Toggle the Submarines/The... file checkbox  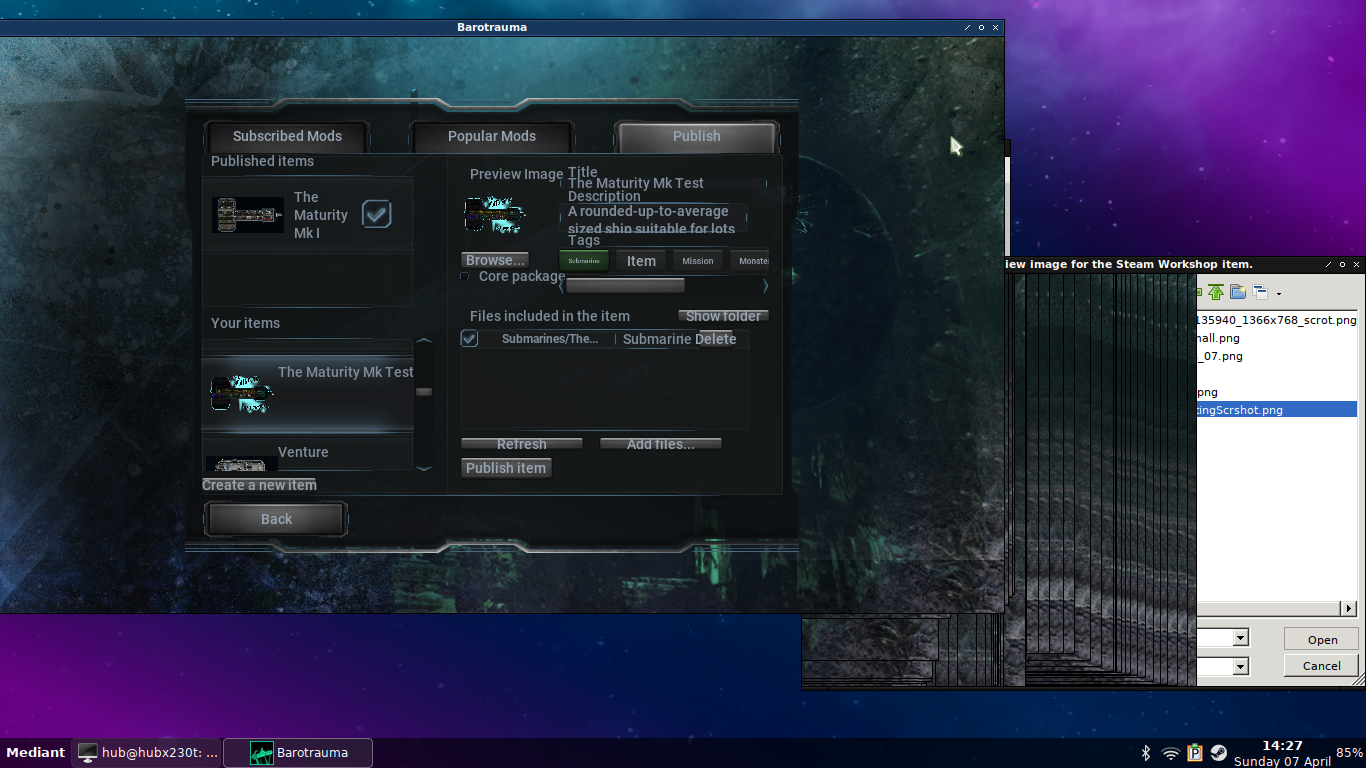click(x=469, y=339)
